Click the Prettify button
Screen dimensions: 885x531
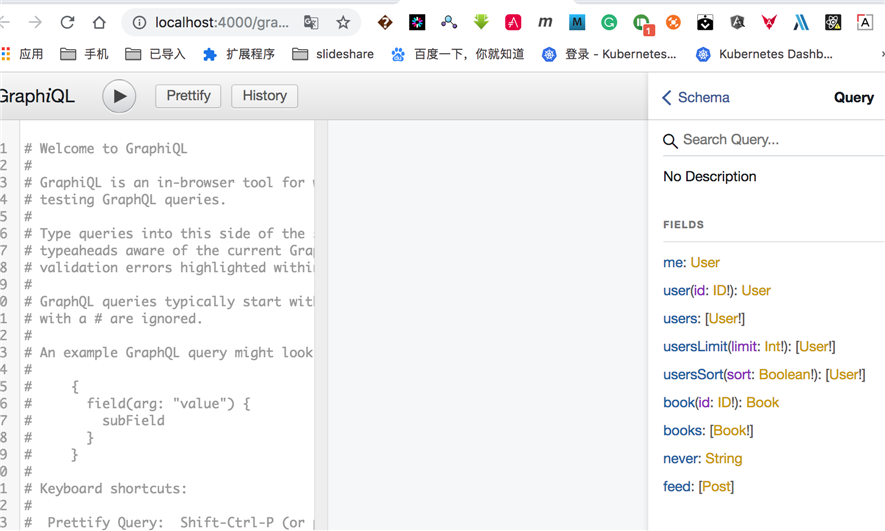coord(188,96)
